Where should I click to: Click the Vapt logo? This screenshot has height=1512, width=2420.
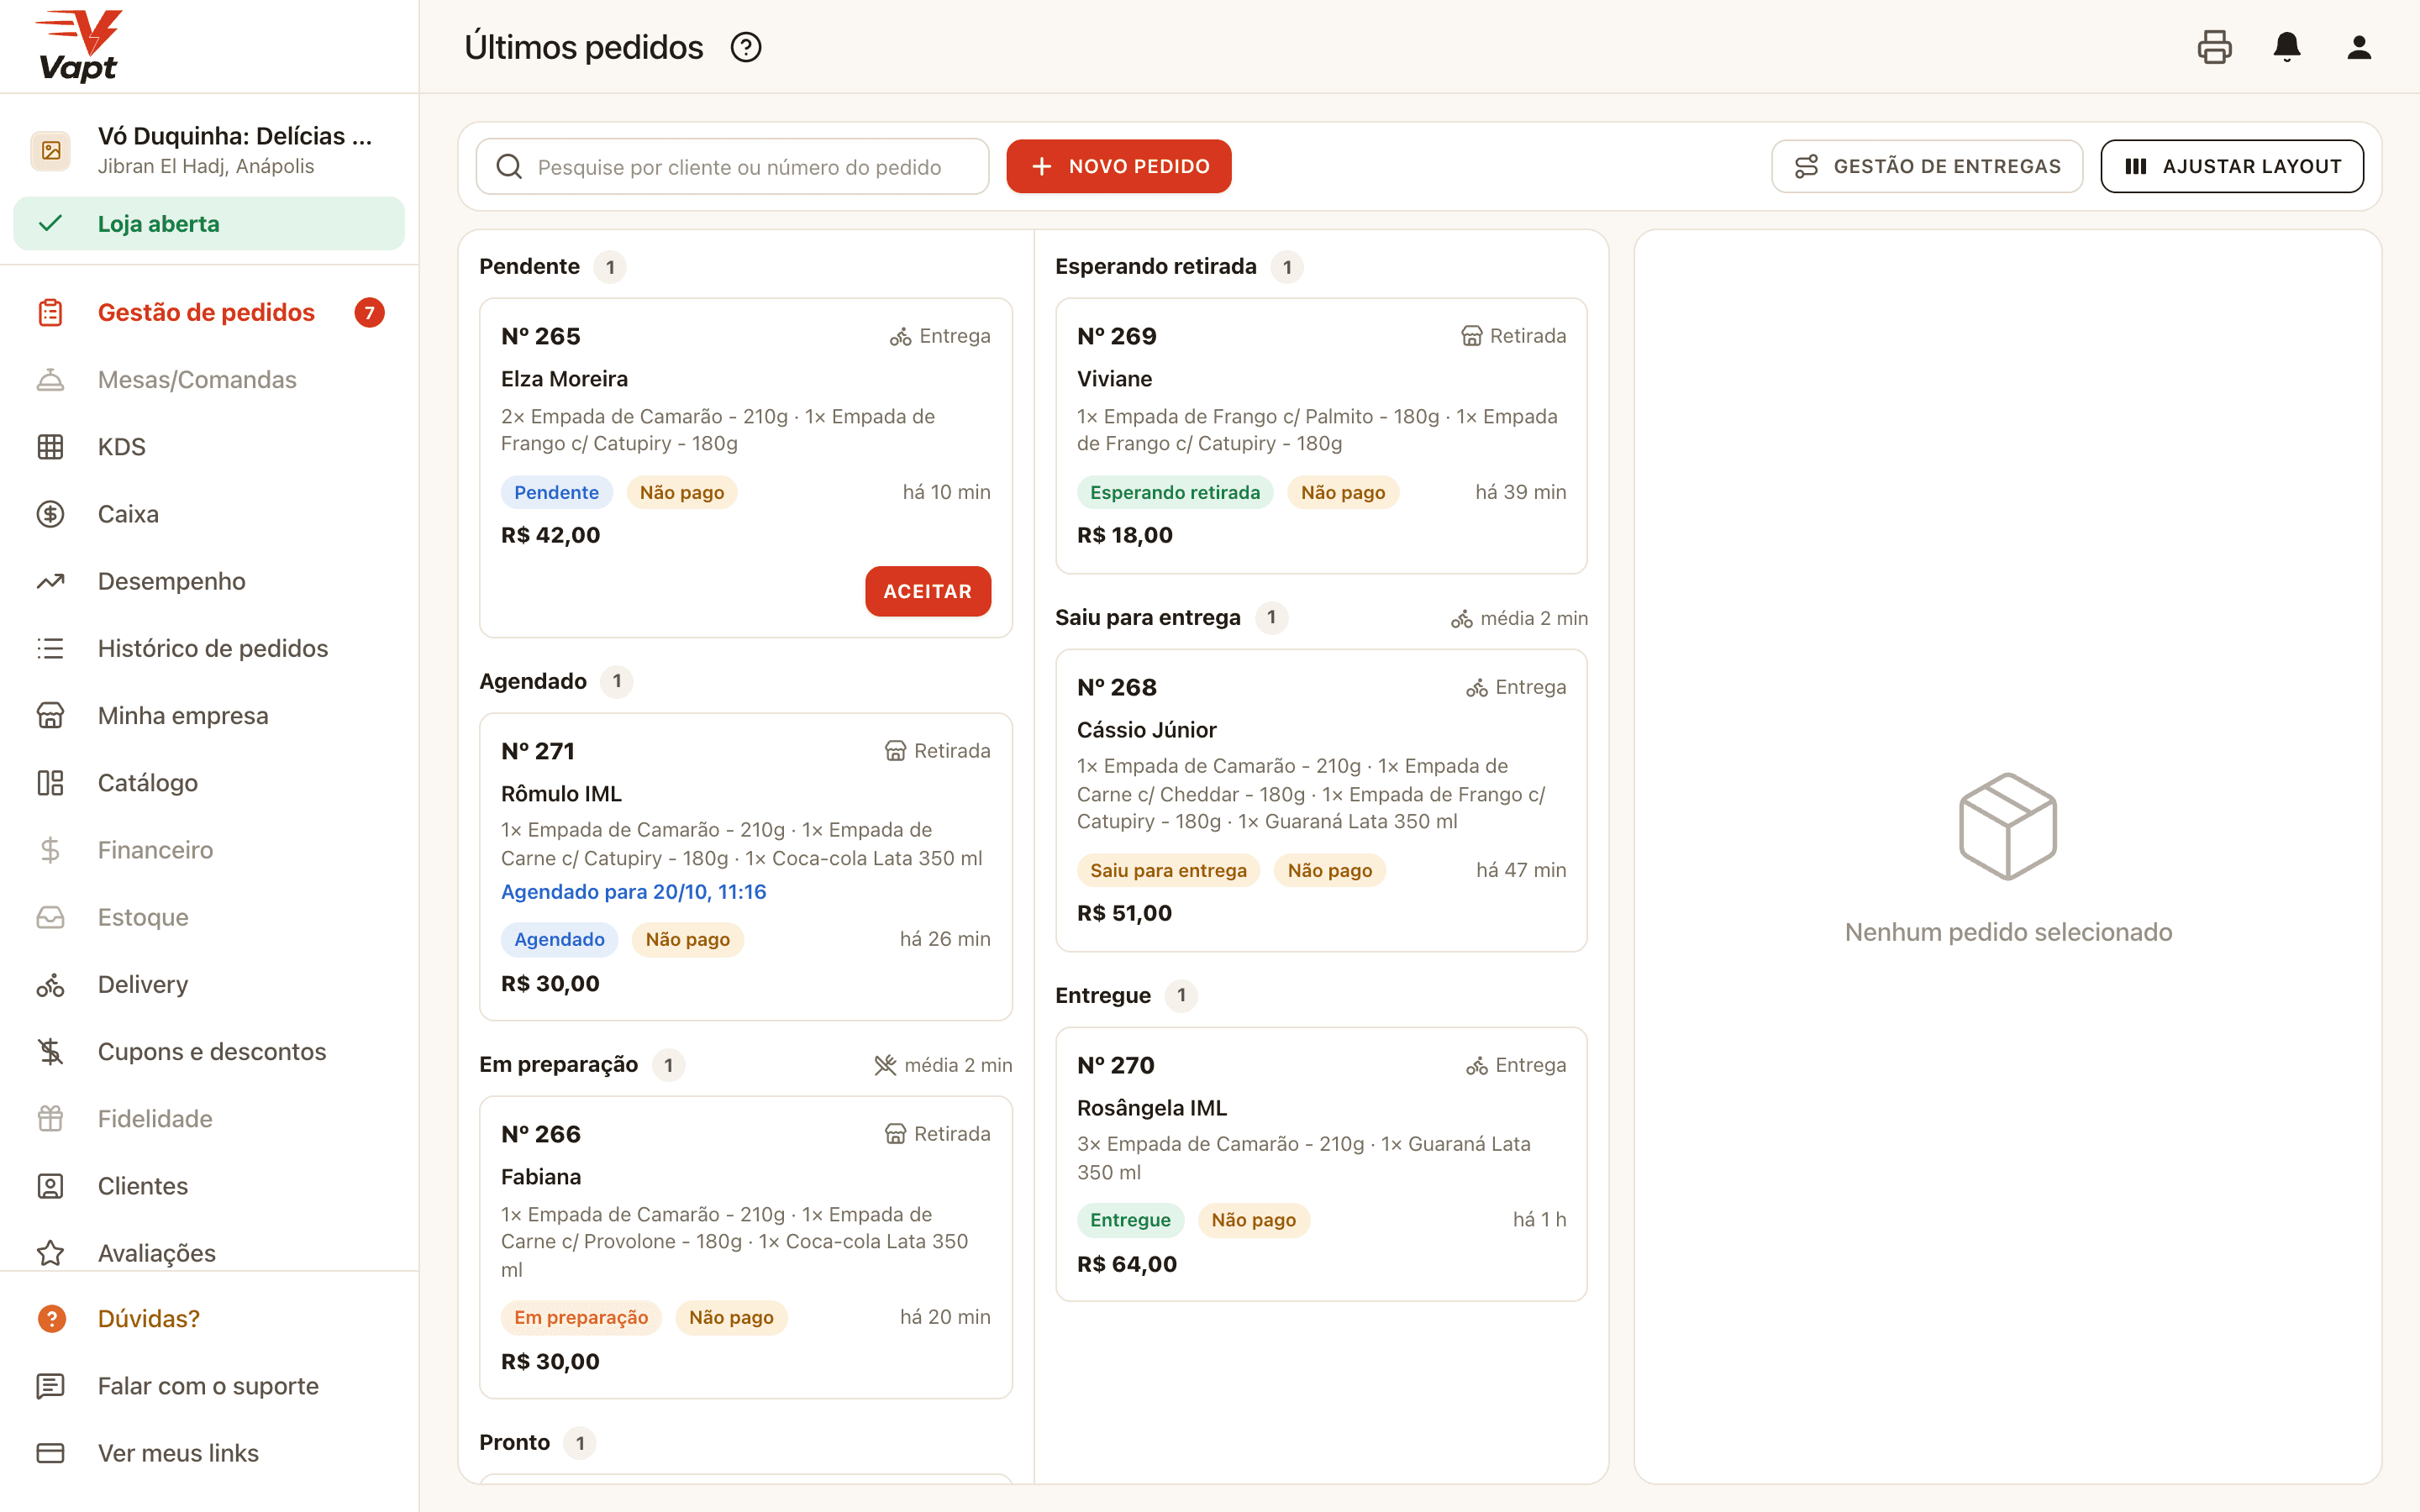[78, 46]
